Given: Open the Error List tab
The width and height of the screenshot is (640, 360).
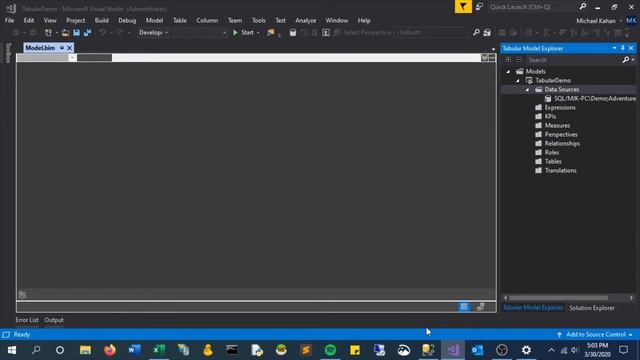Looking at the screenshot, I should point(27,320).
